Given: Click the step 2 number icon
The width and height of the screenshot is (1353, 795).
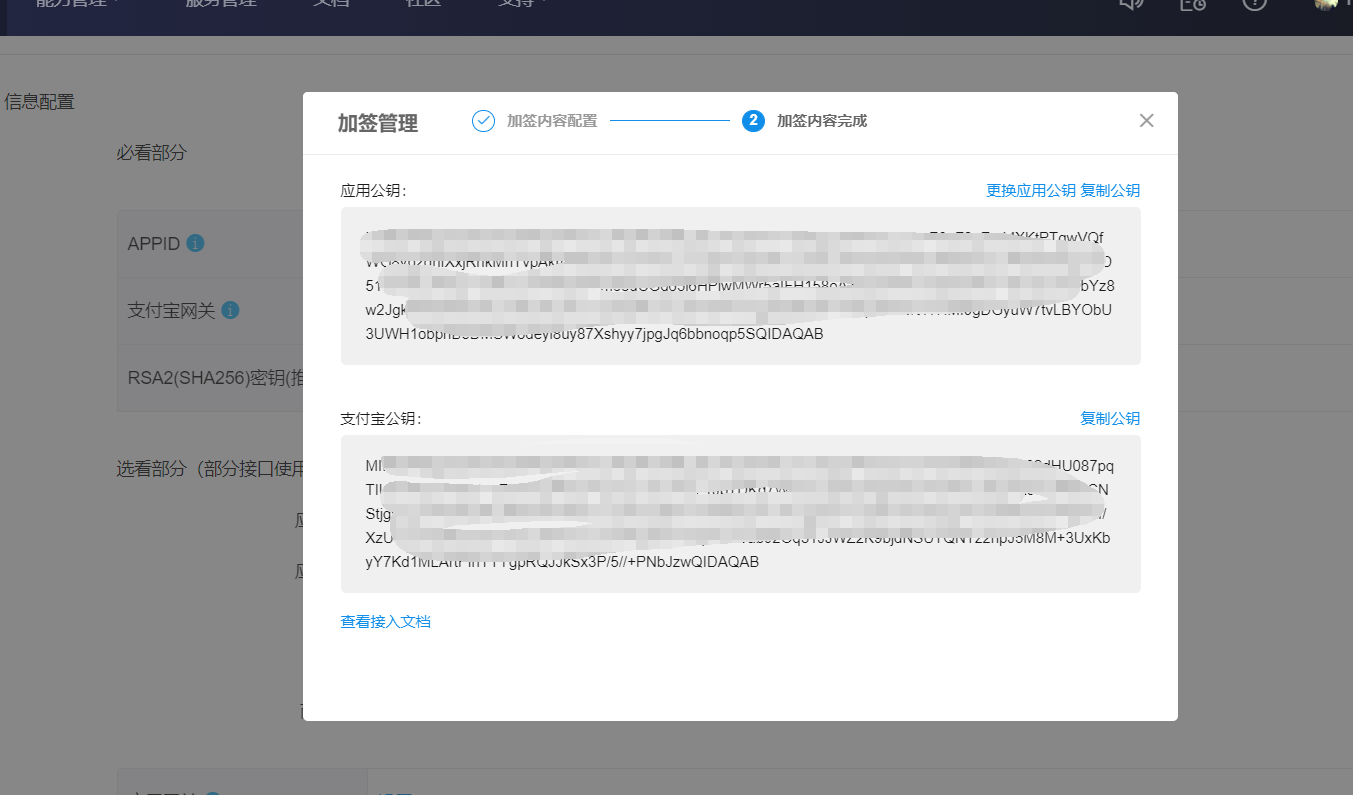Looking at the screenshot, I should click(753, 121).
